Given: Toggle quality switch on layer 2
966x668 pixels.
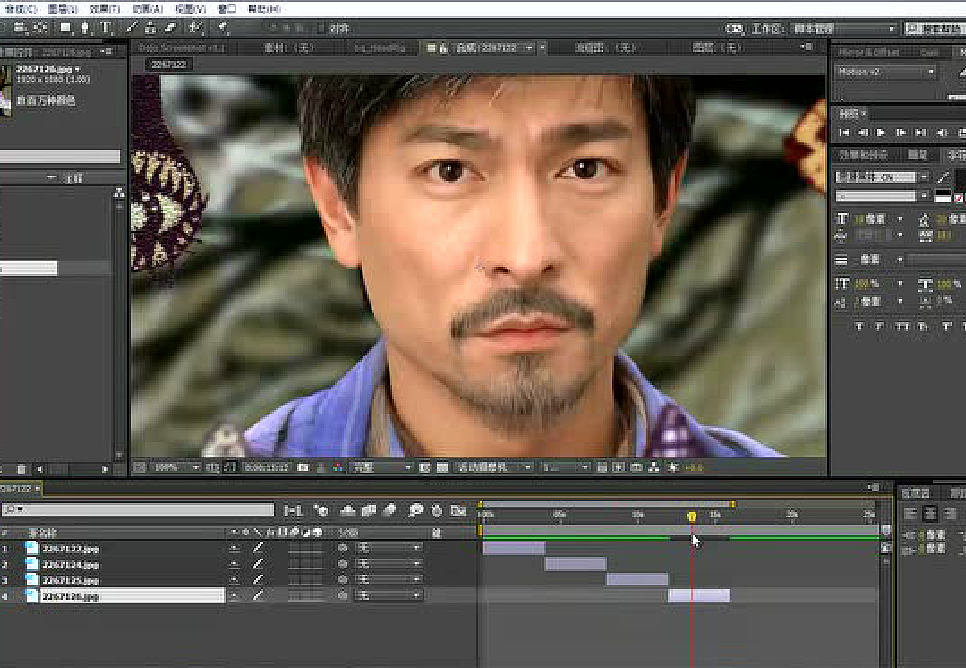Looking at the screenshot, I should click(258, 563).
